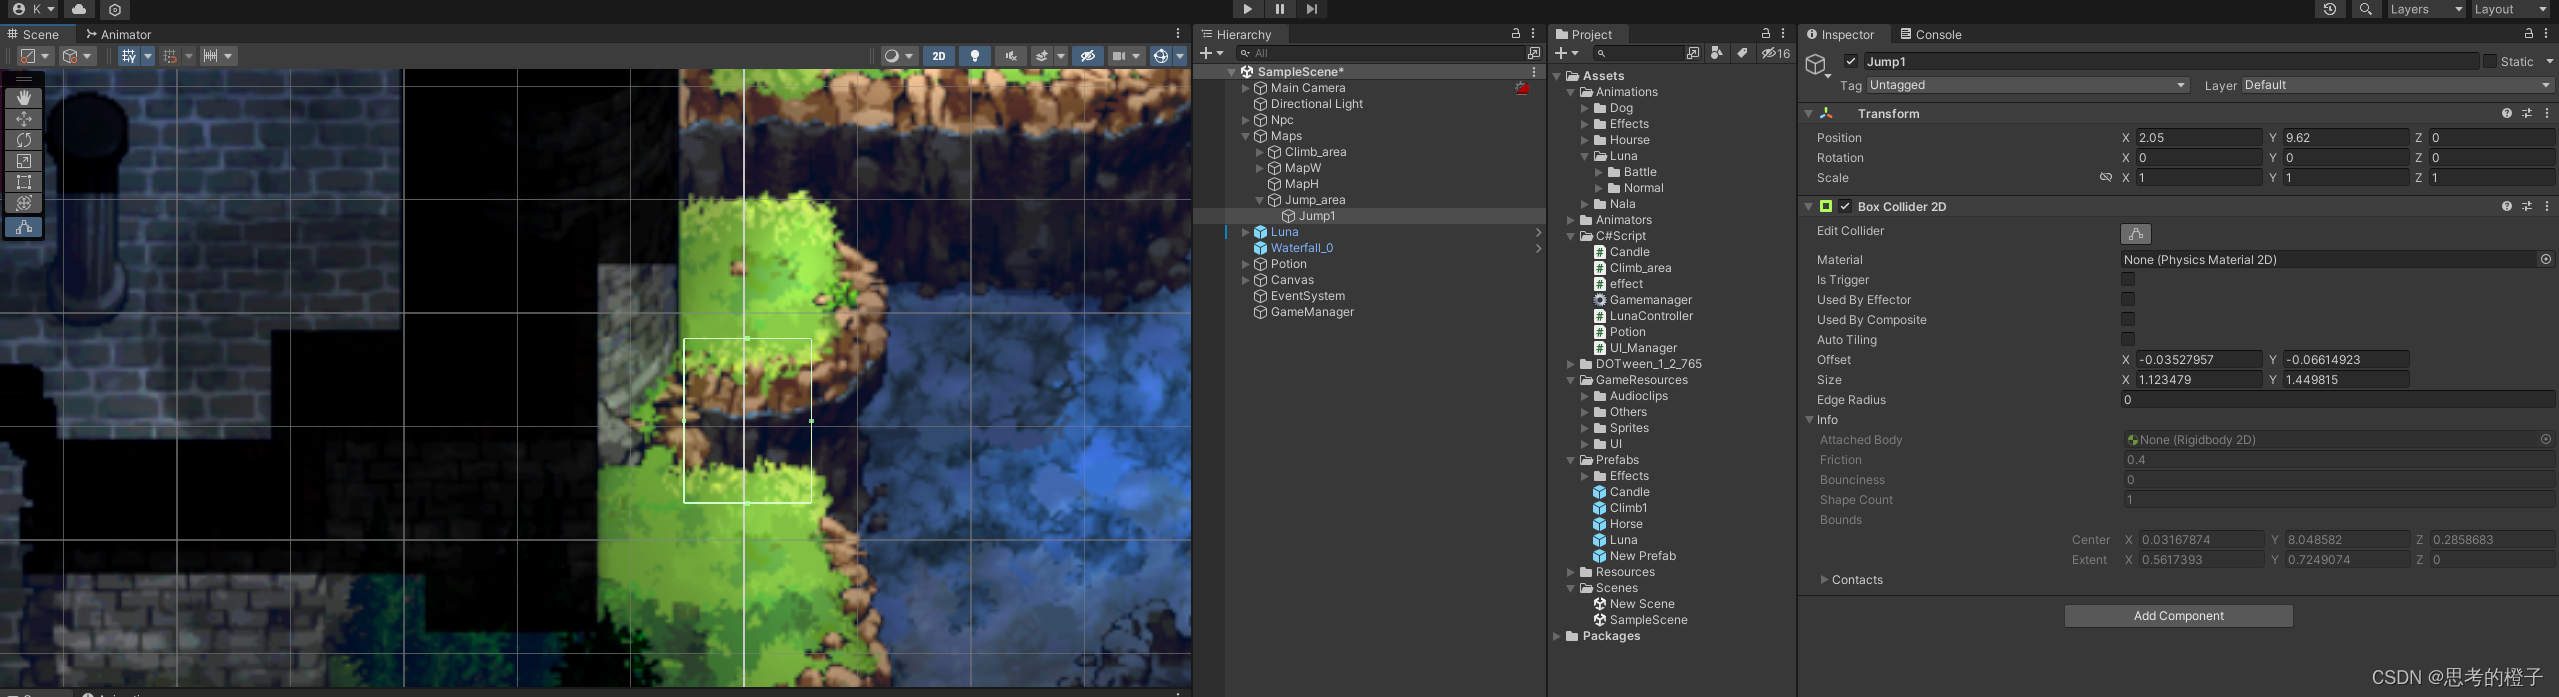Check the Is Trigger checkbox
This screenshot has width=2559, height=697.
pyautogui.click(x=2128, y=280)
